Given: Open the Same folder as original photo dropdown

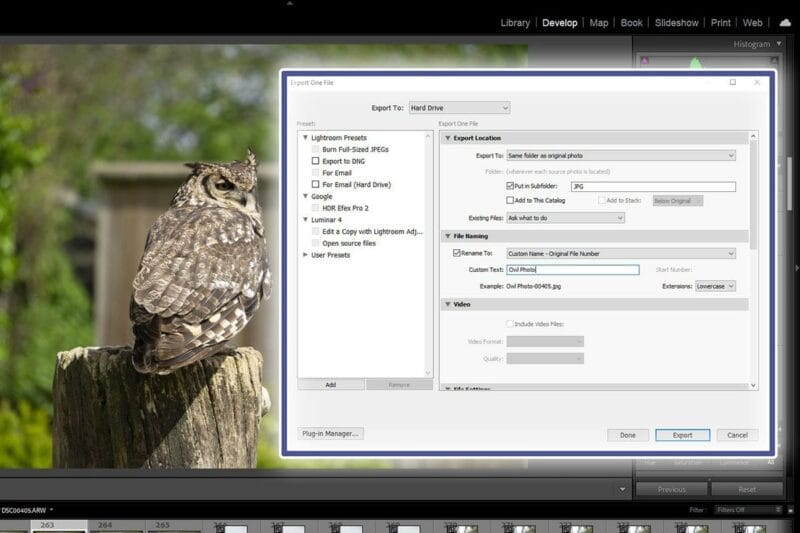Looking at the screenshot, I should click(621, 156).
